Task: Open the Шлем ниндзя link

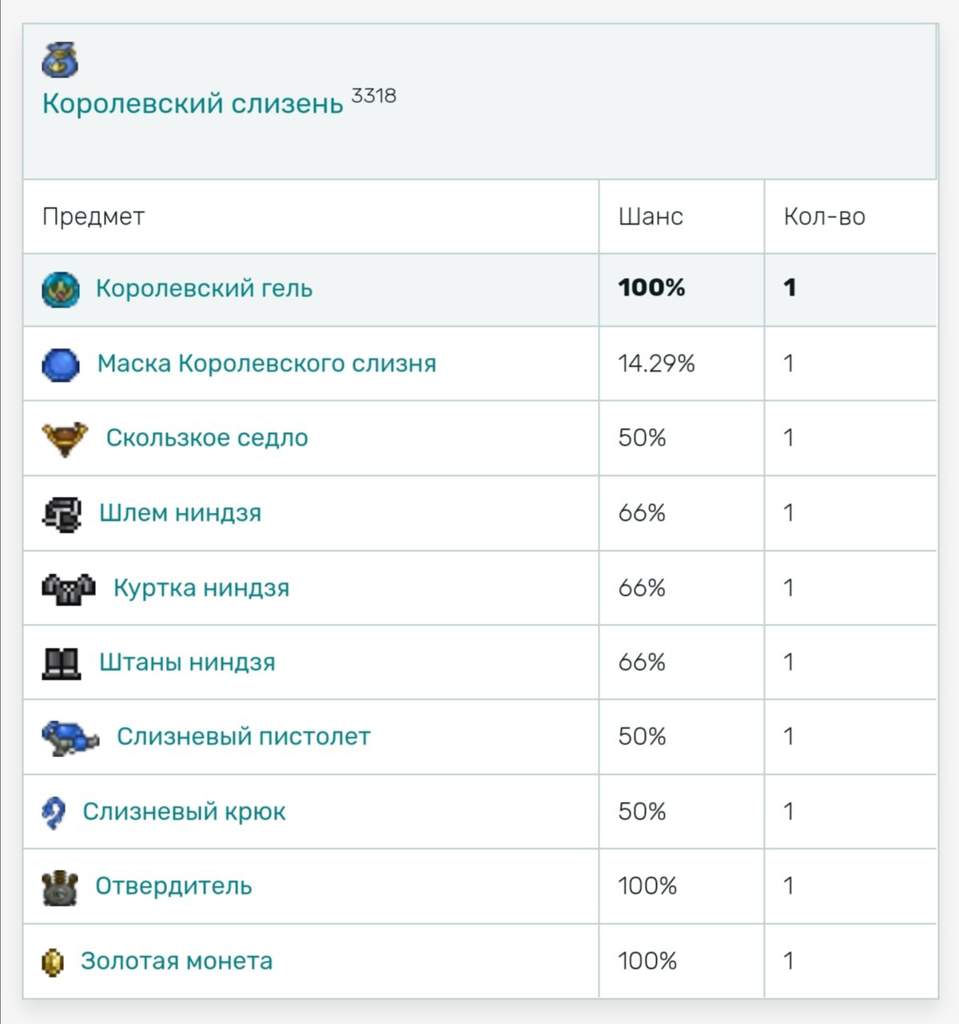Action: coord(180,513)
